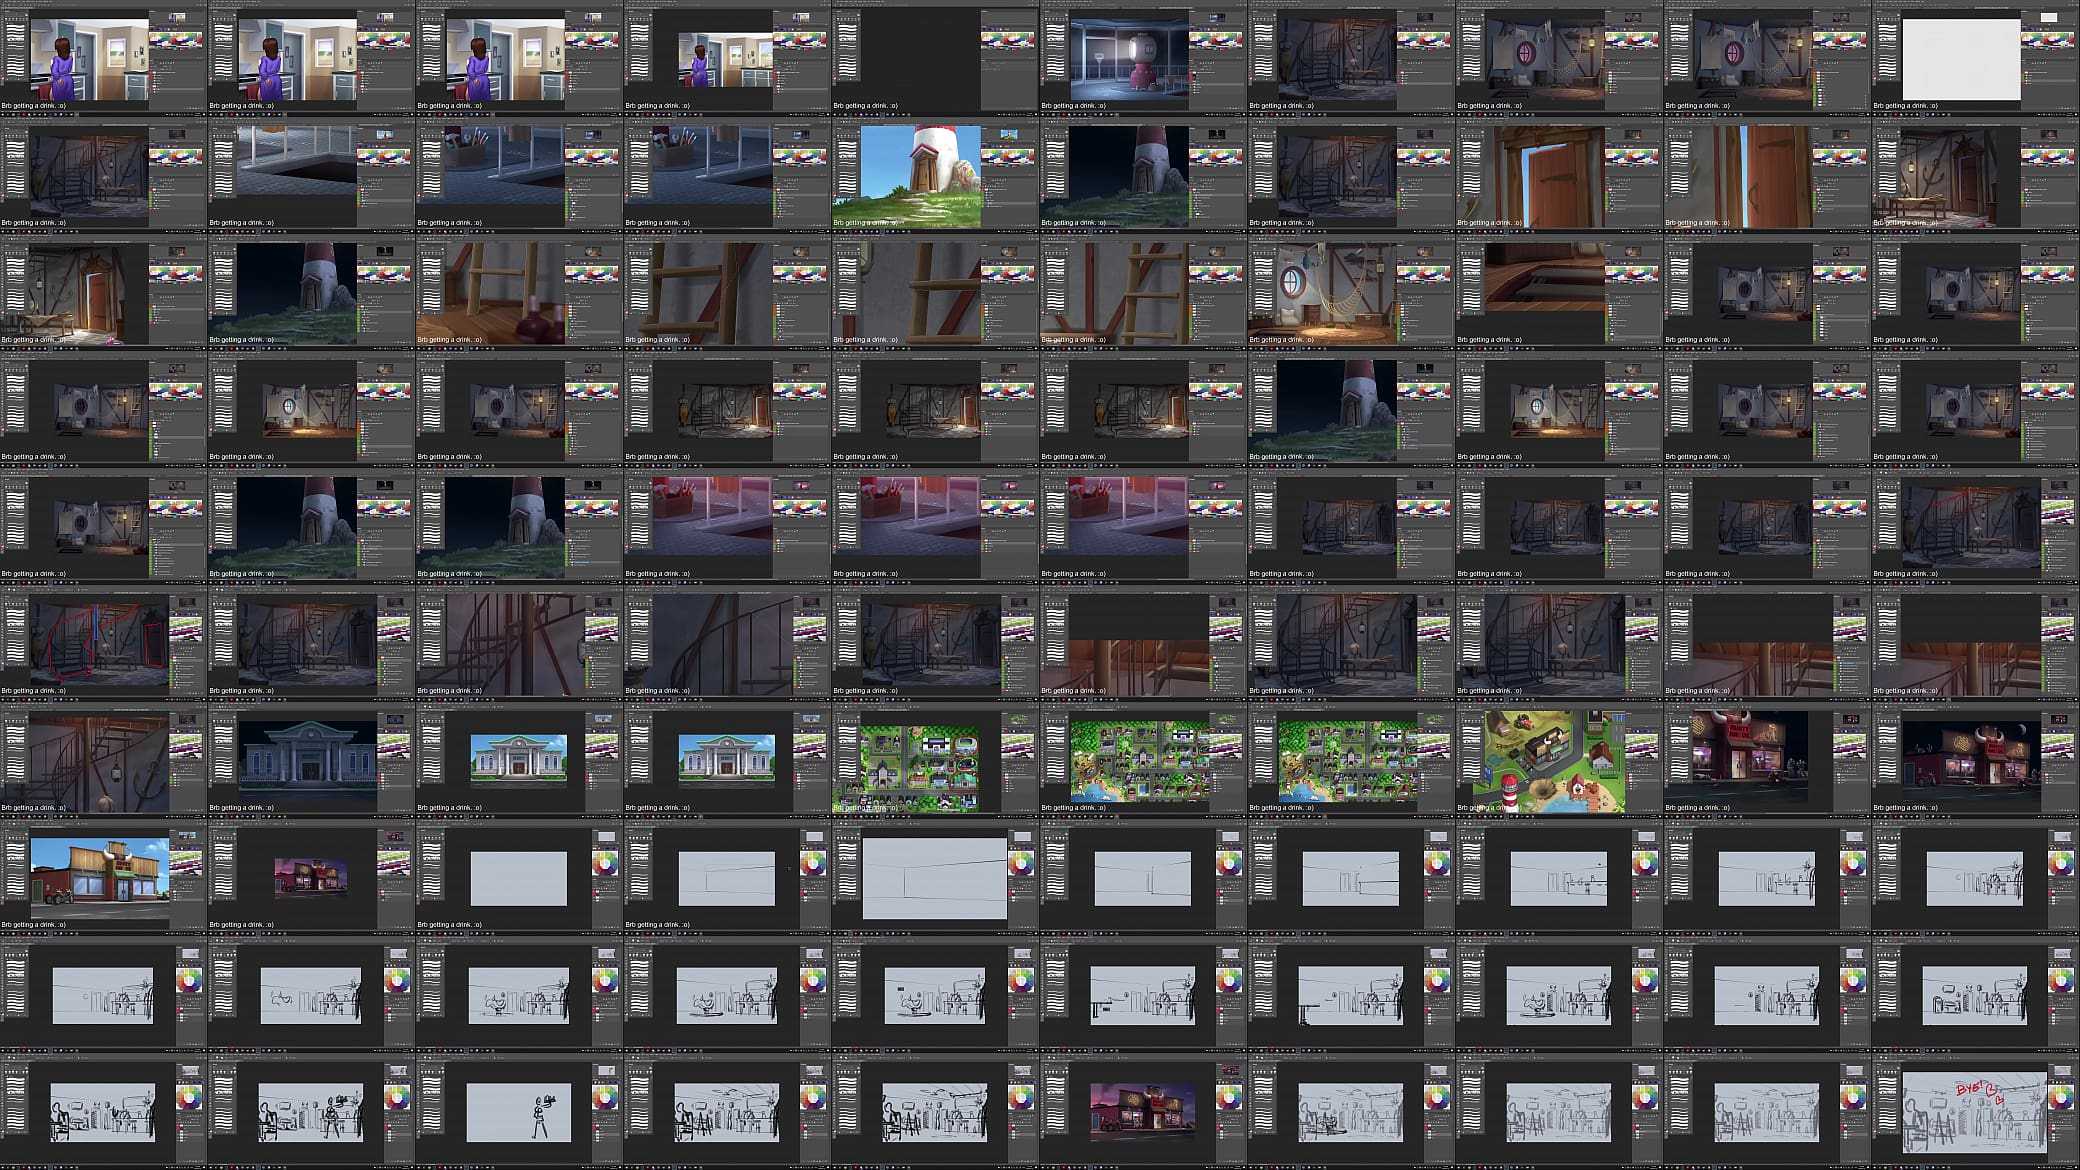Open the room with glowing open doorway thumbnail
Screen dimensions: 2080x1170
tap(103, 292)
